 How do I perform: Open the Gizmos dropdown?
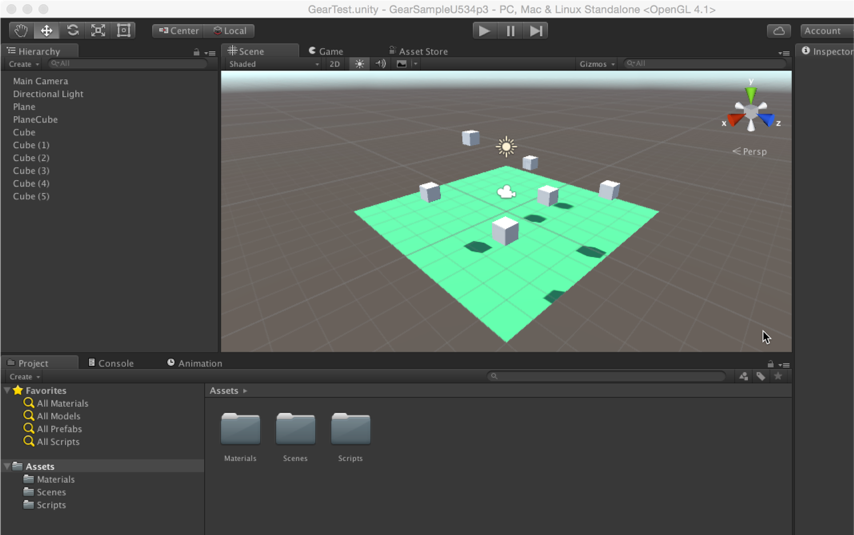597,64
